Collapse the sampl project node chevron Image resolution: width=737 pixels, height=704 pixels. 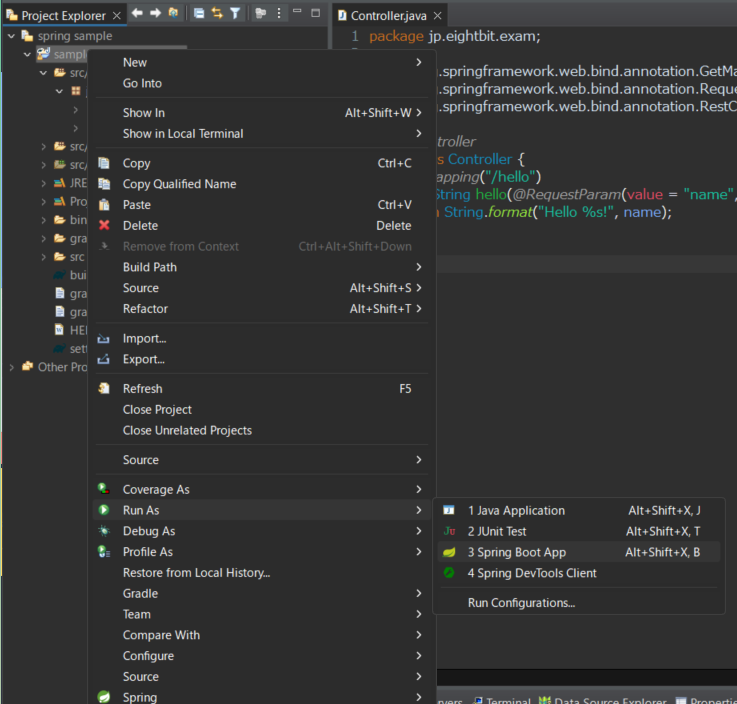(x=27, y=55)
